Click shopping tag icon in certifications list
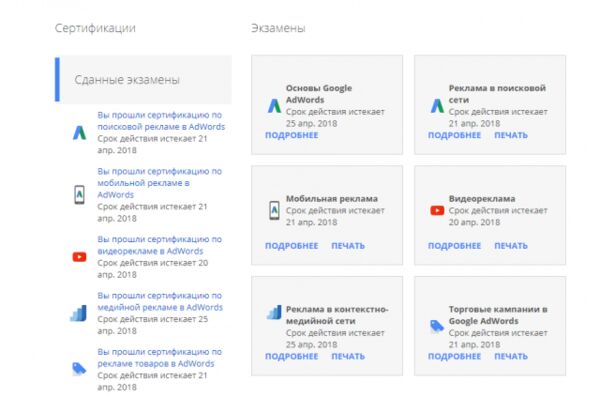The height and width of the screenshot is (400, 600). coord(79,369)
